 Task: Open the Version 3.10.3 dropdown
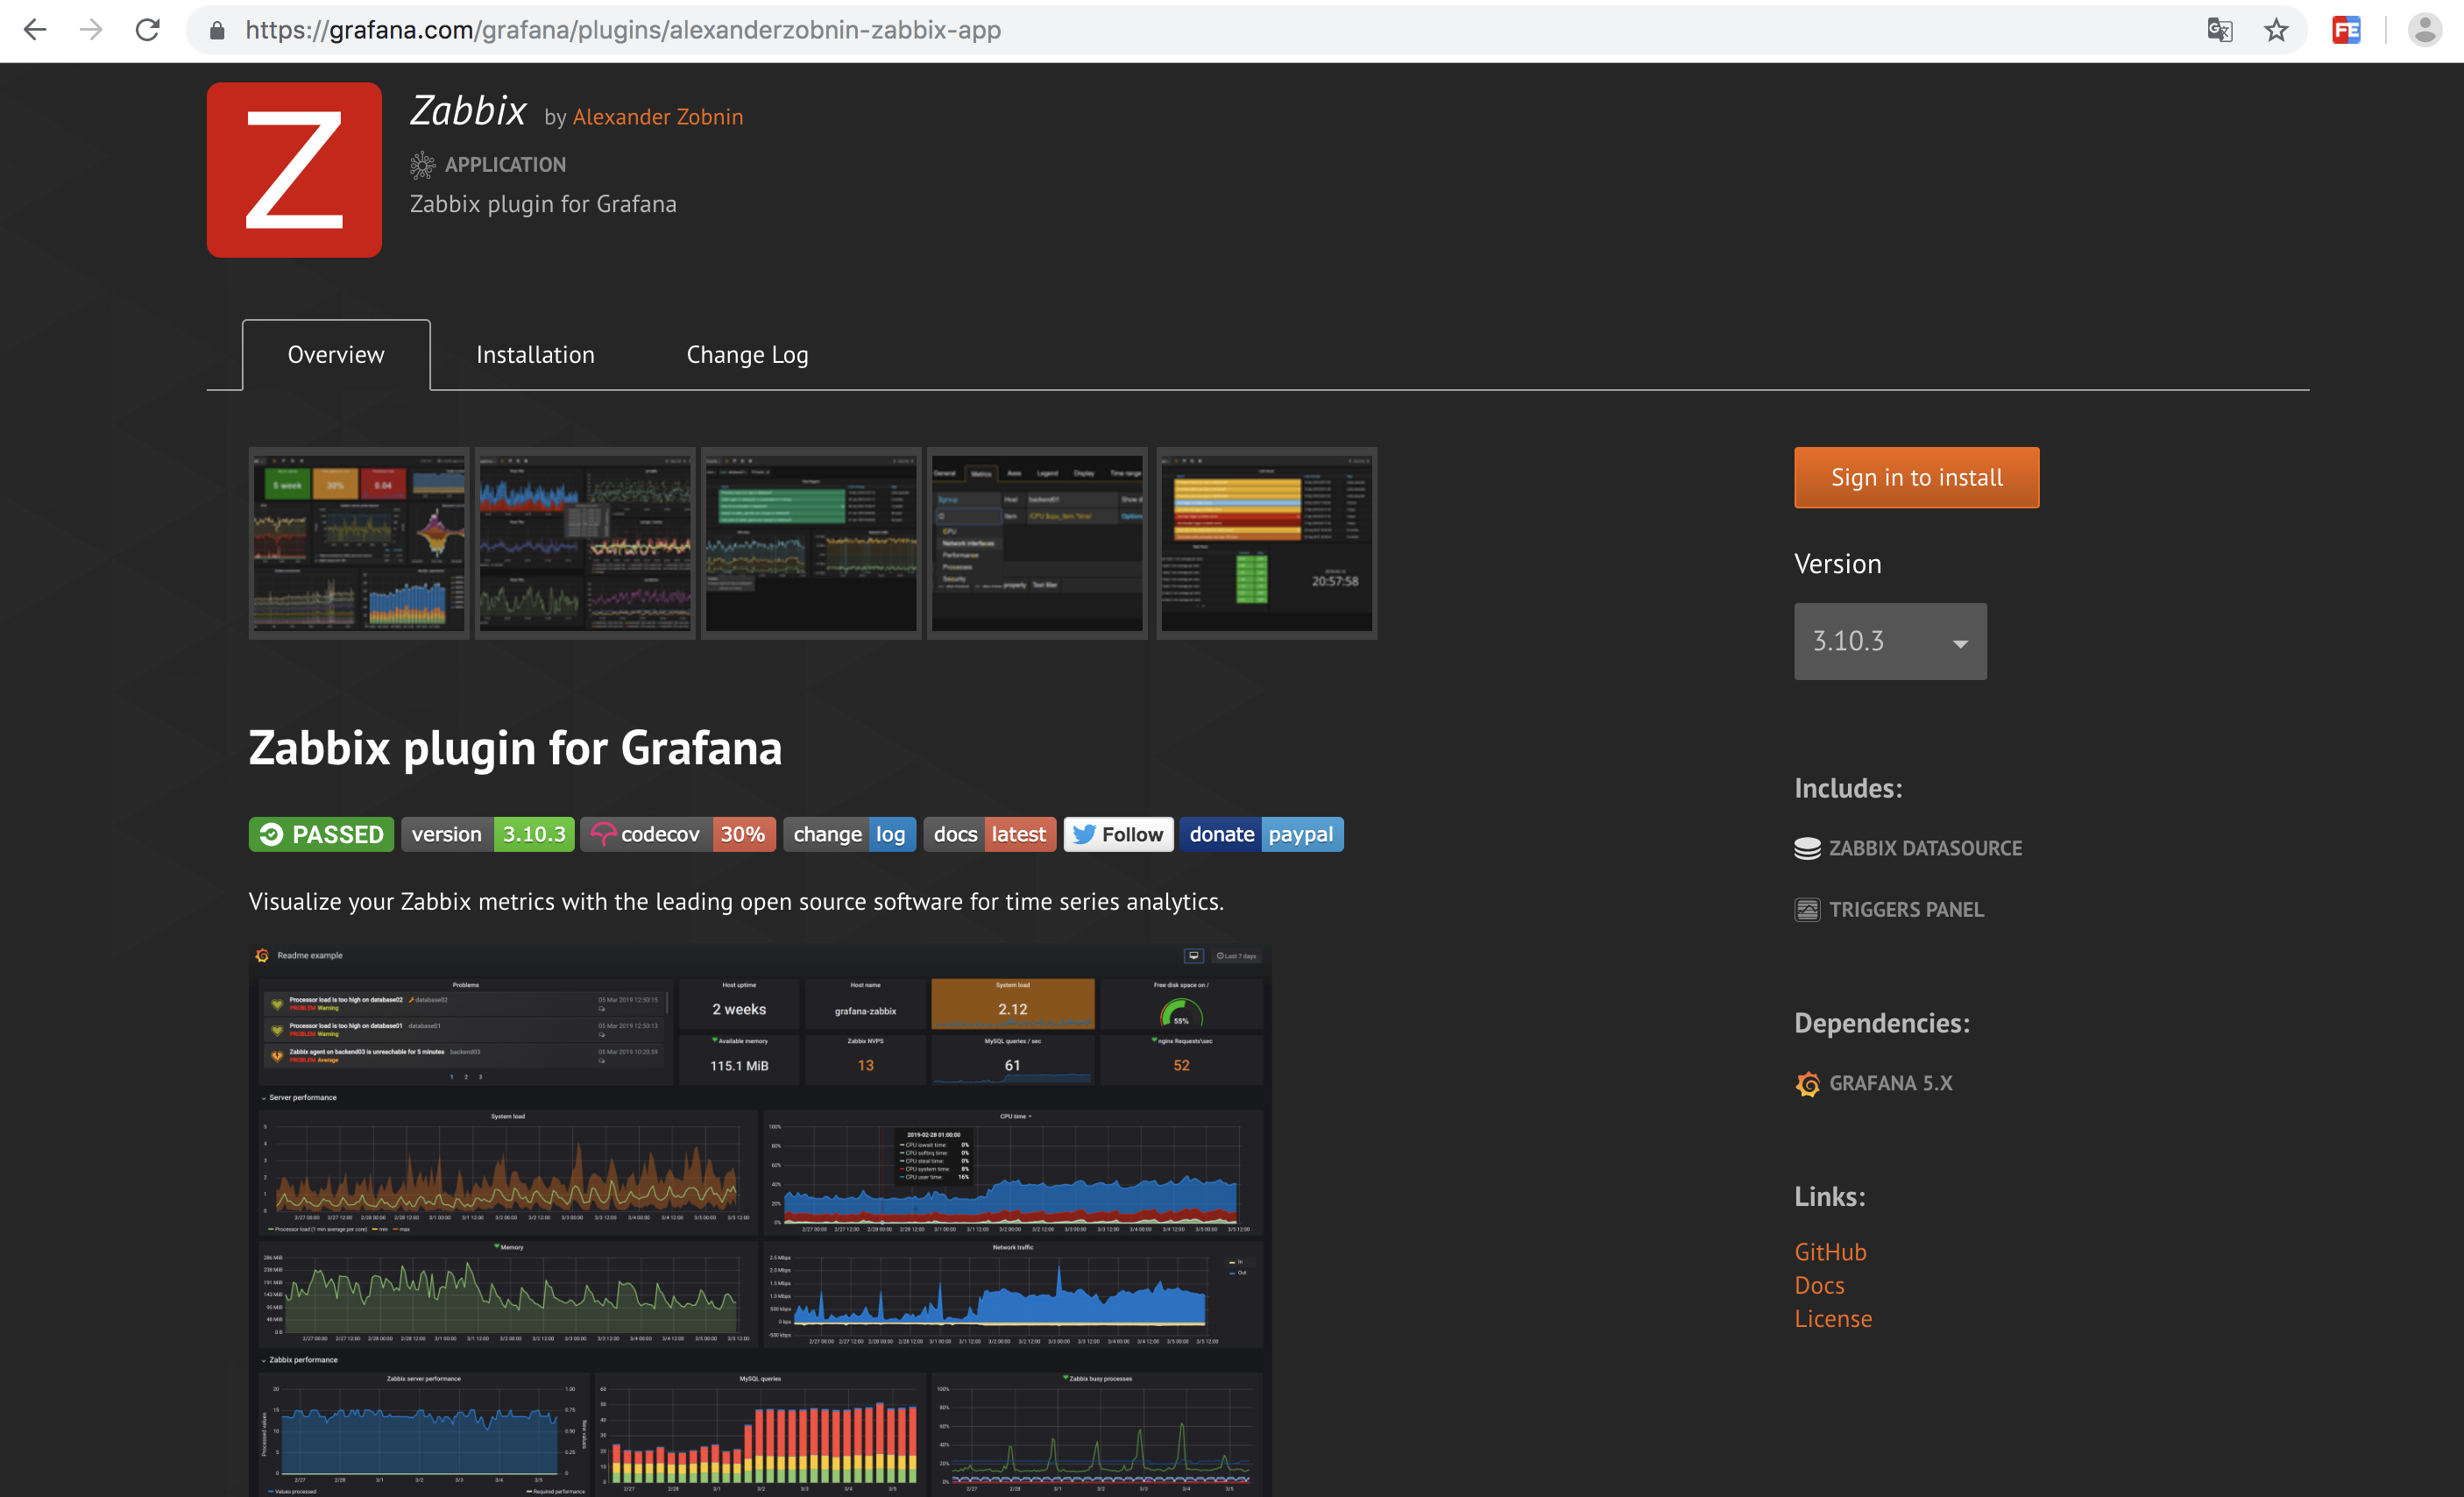click(1890, 641)
